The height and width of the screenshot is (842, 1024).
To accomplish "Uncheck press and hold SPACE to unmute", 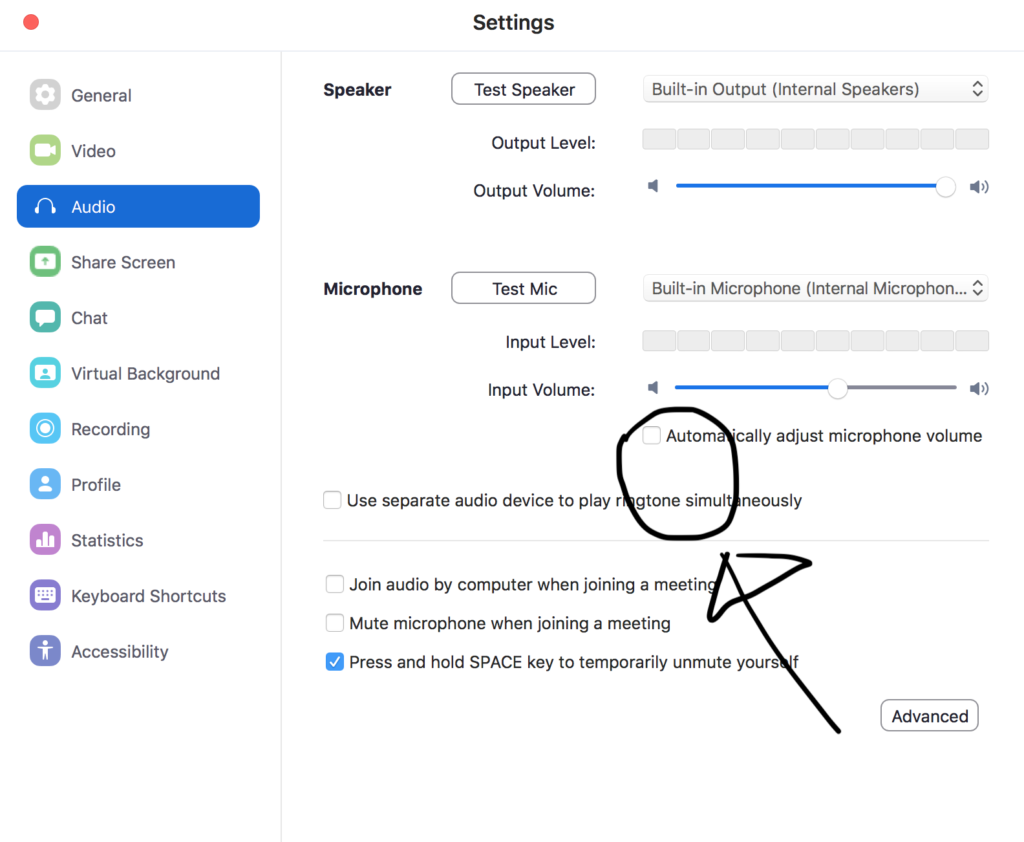I will coord(335,662).
